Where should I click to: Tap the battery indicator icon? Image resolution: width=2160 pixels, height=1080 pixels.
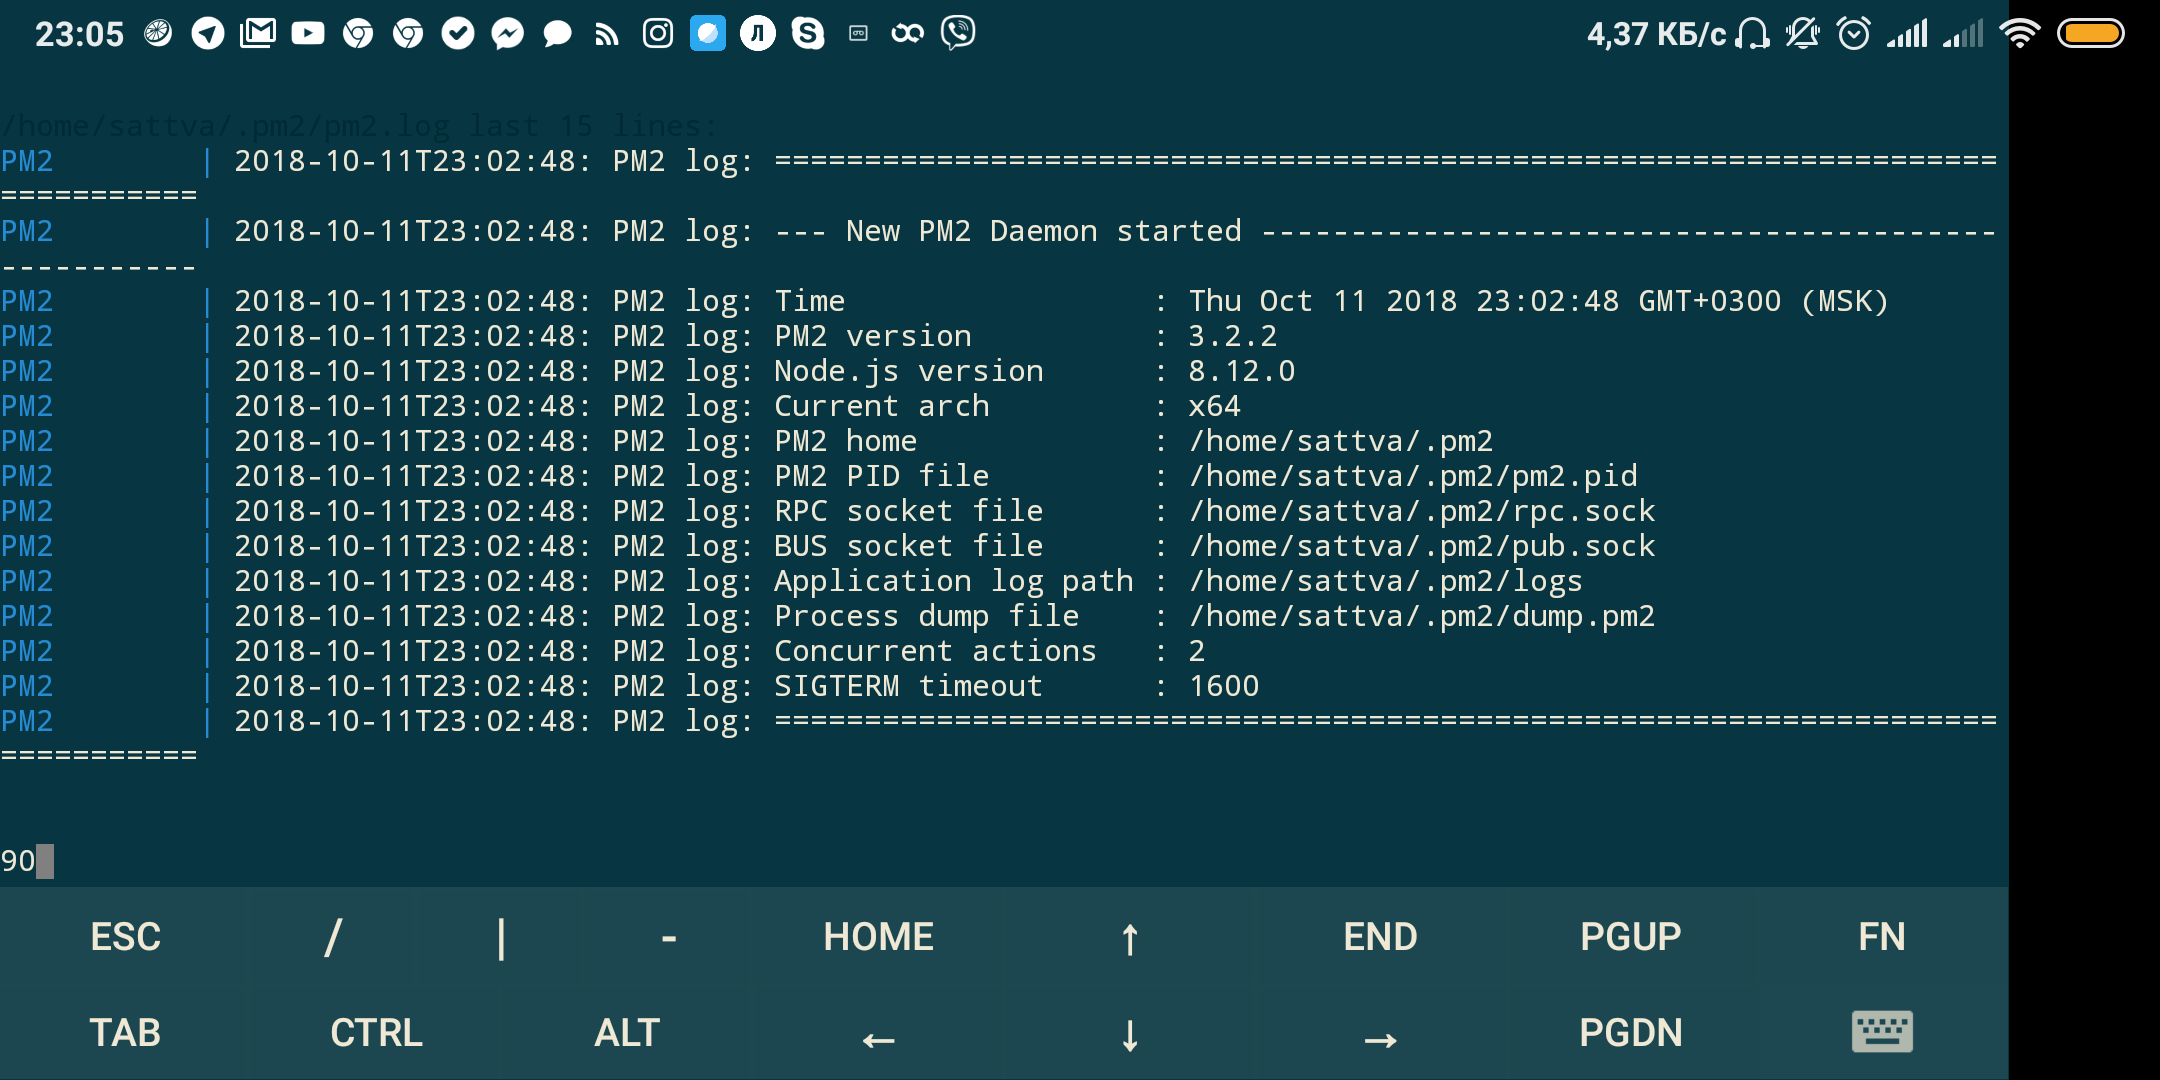[x=2091, y=34]
